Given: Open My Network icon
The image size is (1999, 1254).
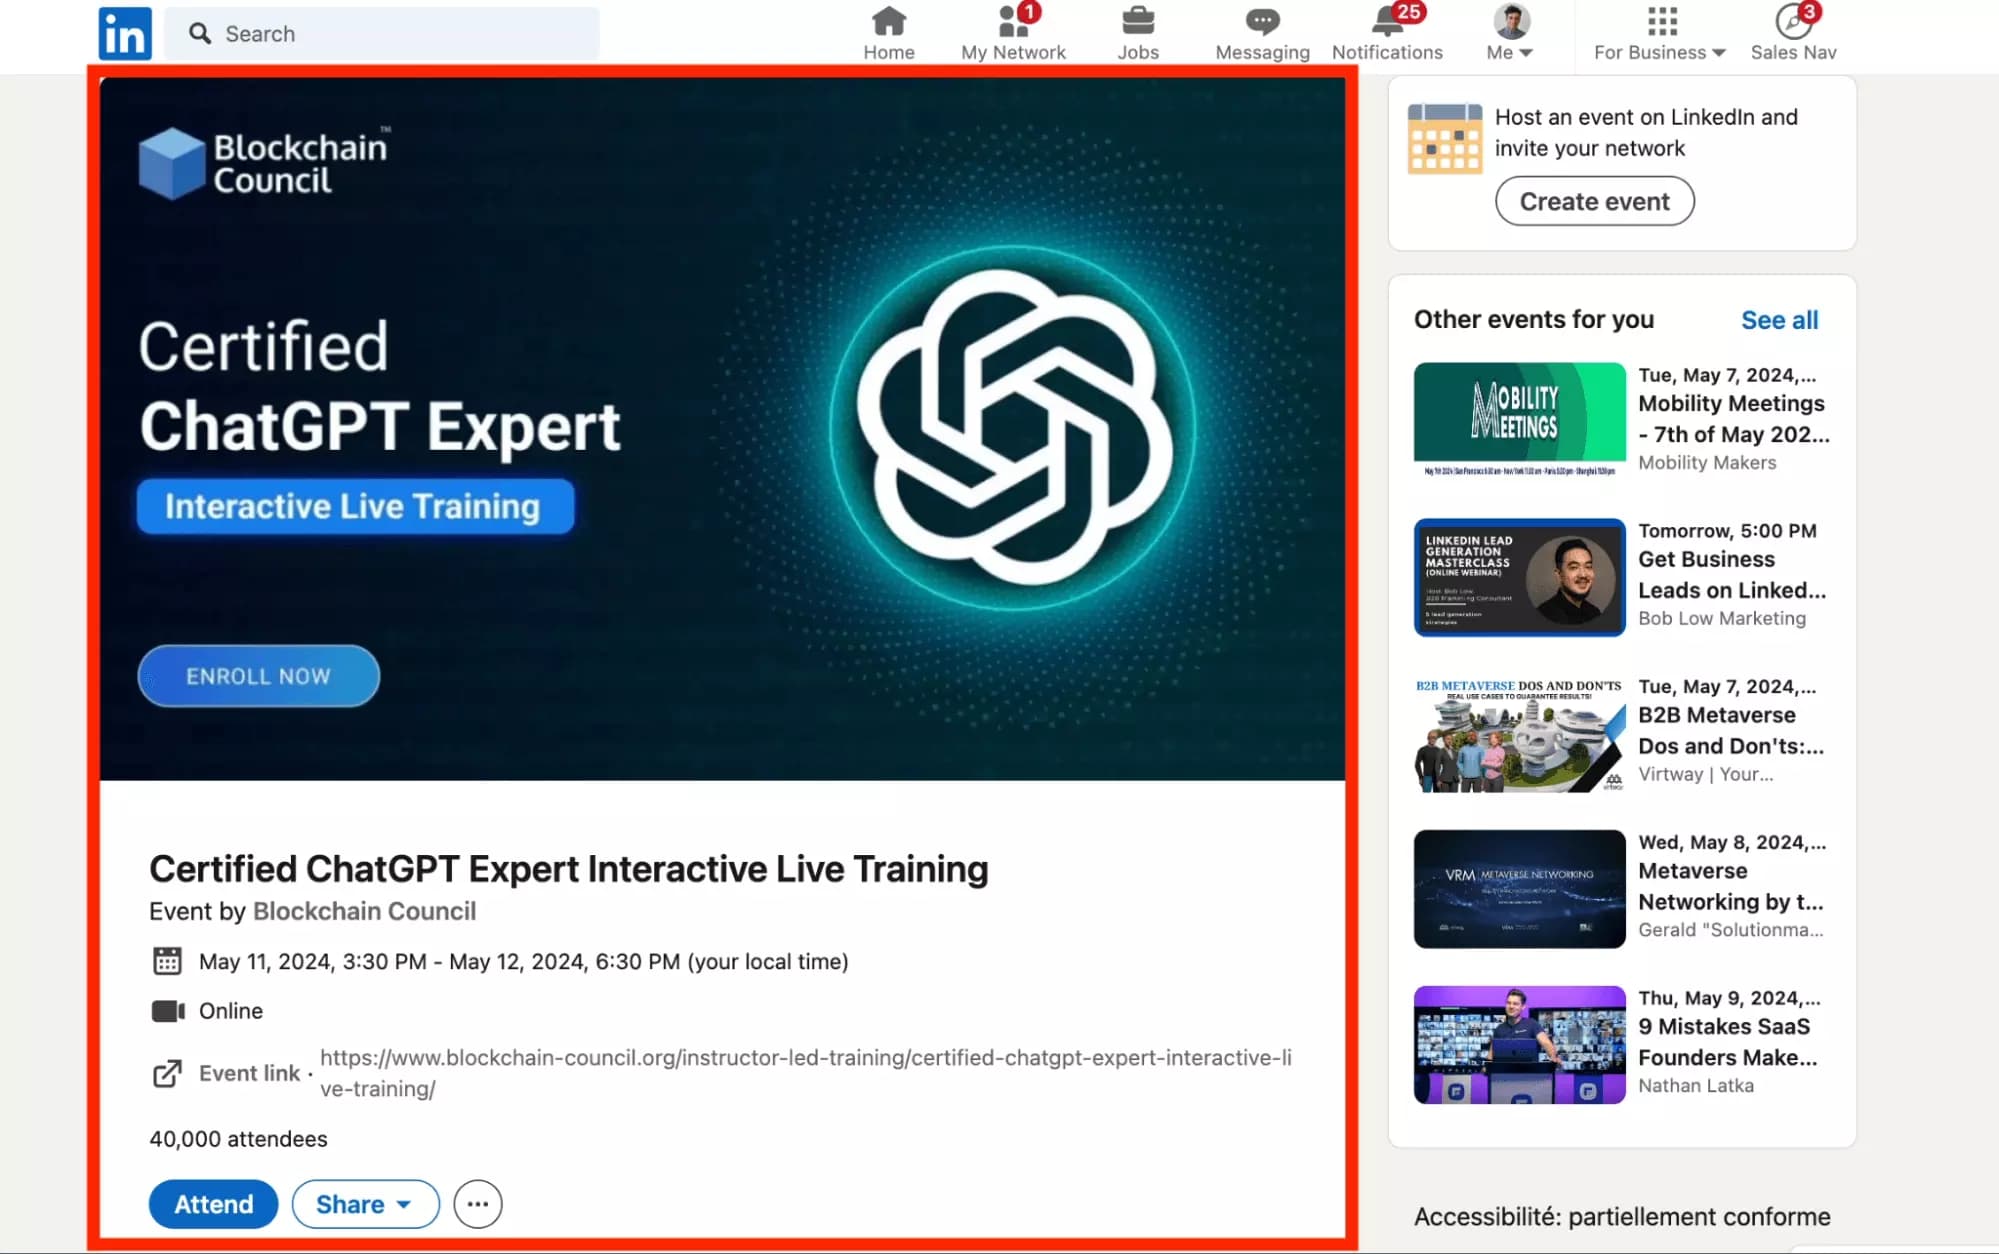Looking at the screenshot, I should pyautogui.click(x=1012, y=22).
